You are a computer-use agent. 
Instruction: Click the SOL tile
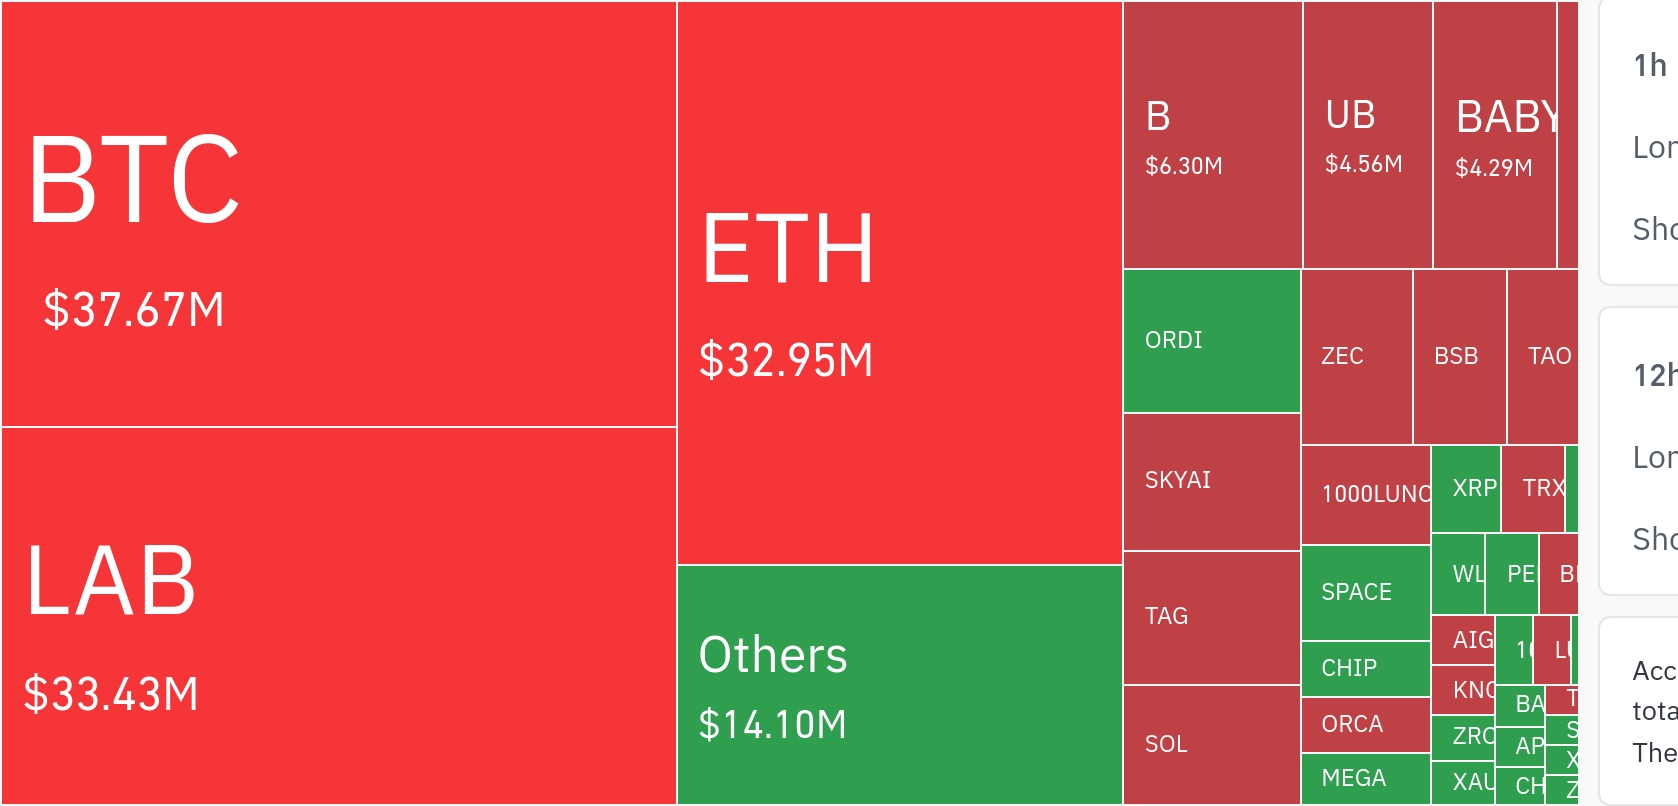(1212, 745)
